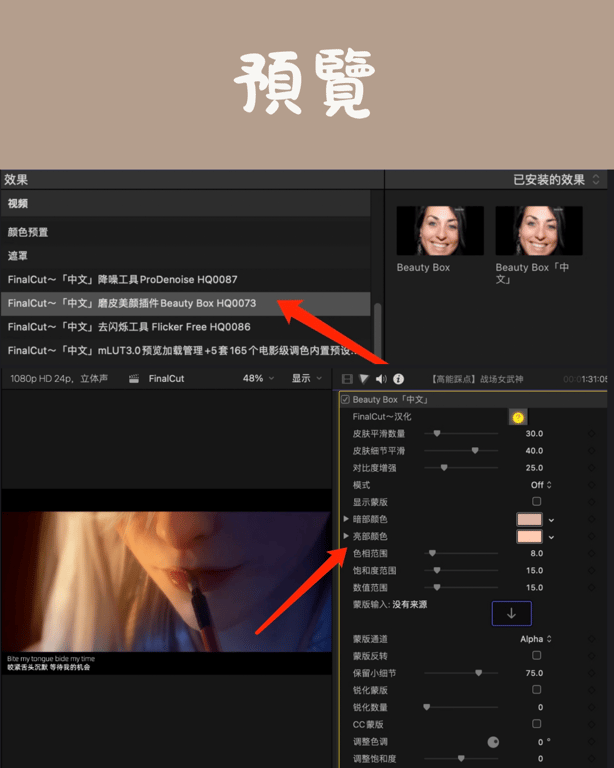The width and height of the screenshot is (614, 768).
Task: Click the 蒙版输入: 没有来源 label
Action: [390, 604]
